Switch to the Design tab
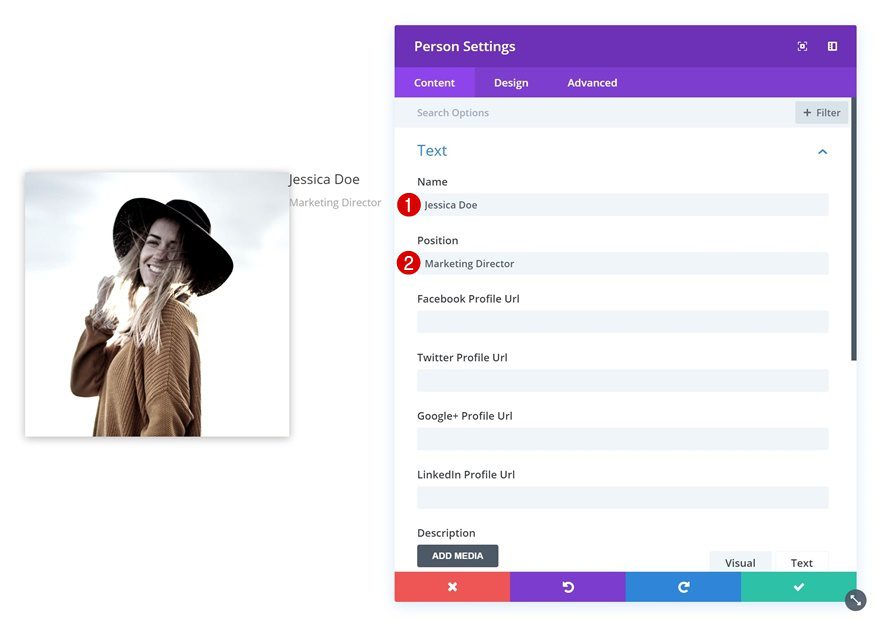This screenshot has width=880, height=623. (x=511, y=82)
